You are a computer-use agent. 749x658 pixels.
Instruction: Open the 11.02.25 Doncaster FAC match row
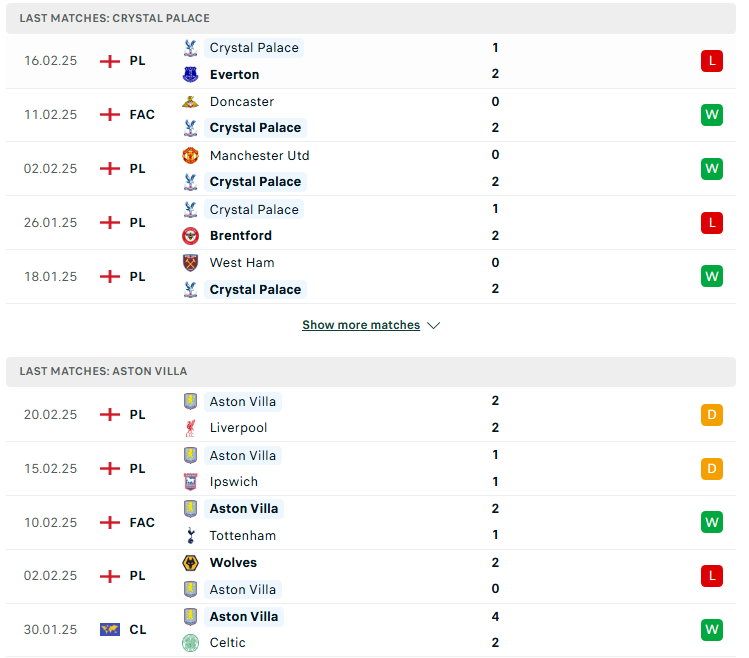(371, 115)
